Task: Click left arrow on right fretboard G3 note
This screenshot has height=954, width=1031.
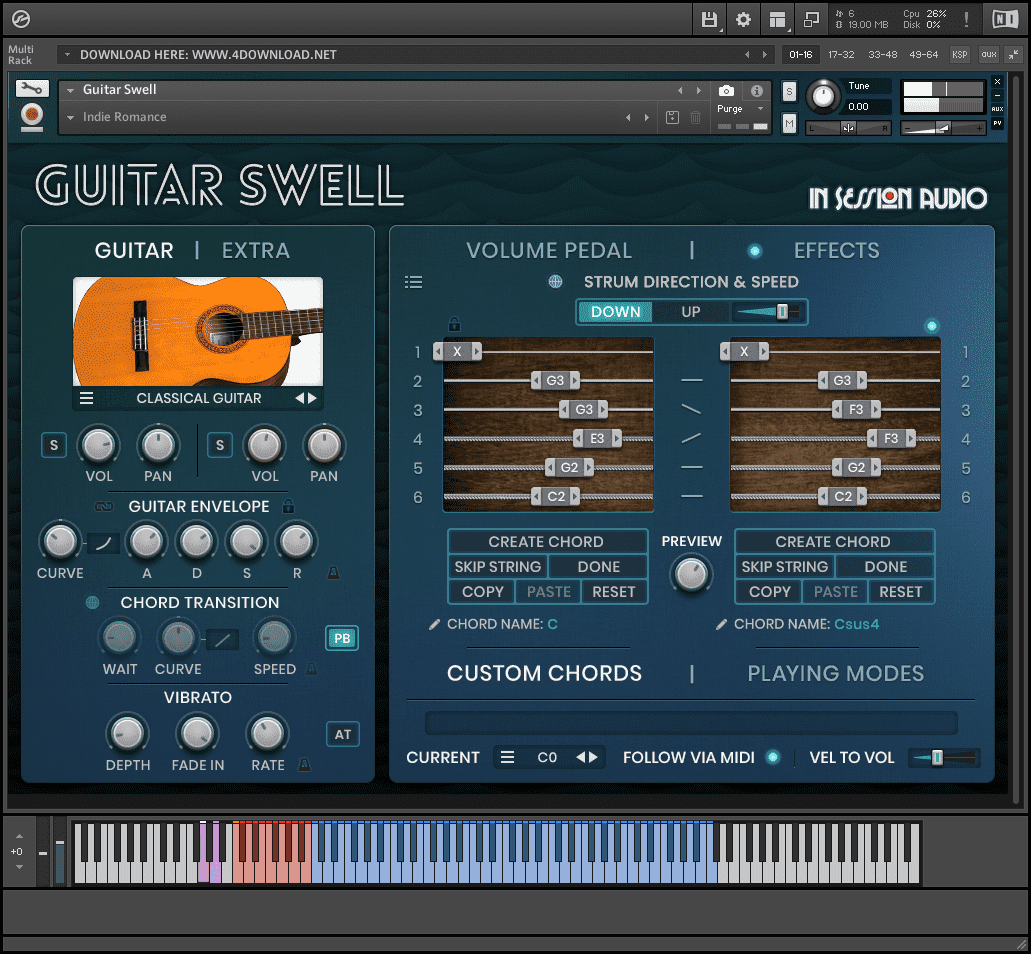Action: (x=823, y=381)
